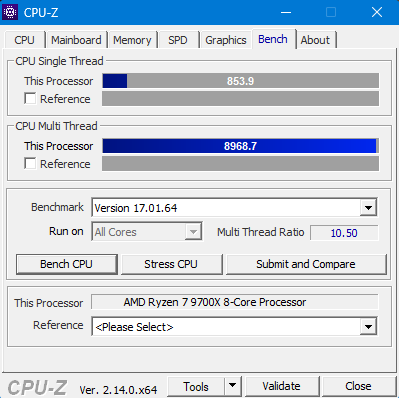Go to the SPD tab
Viewport: 399px width, 398px height.
click(x=178, y=40)
